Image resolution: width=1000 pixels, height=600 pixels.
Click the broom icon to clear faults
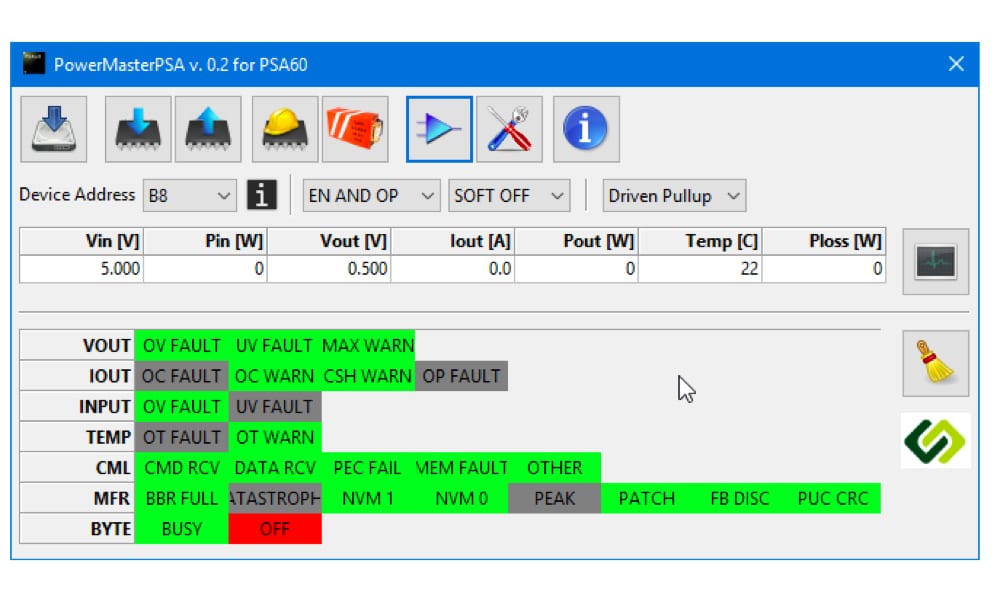coord(936,363)
